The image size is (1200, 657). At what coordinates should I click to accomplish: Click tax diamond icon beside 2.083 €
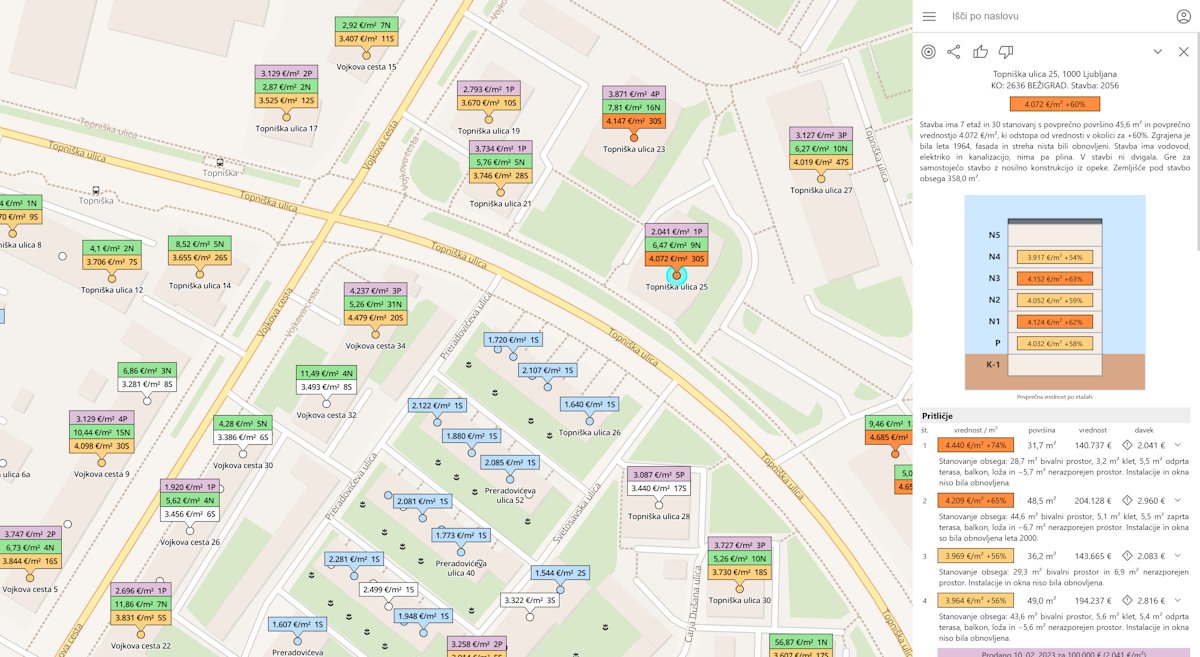[x=1126, y=555]
